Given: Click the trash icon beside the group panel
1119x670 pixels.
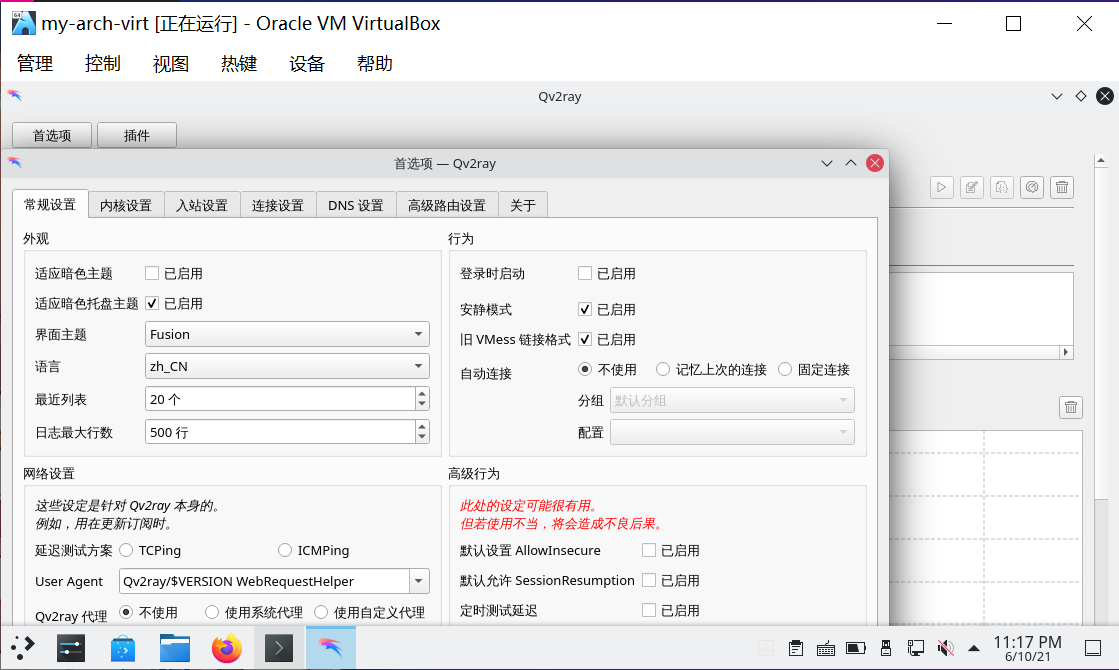Looking at the screenshot, I should pyautogui.click(x=1070, y=407).
